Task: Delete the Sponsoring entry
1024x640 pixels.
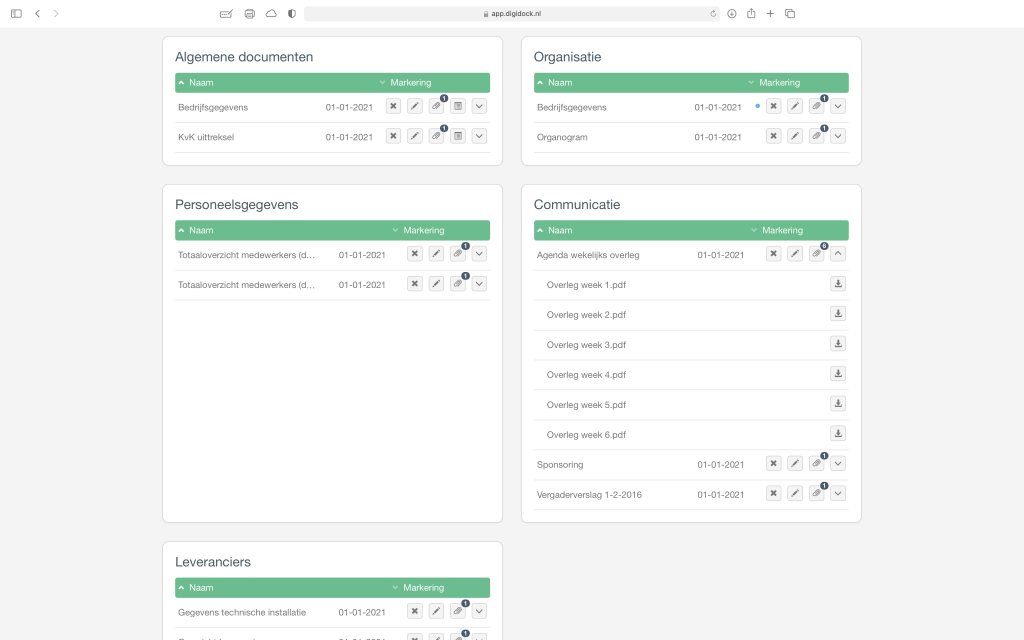Action: [773, 464]
